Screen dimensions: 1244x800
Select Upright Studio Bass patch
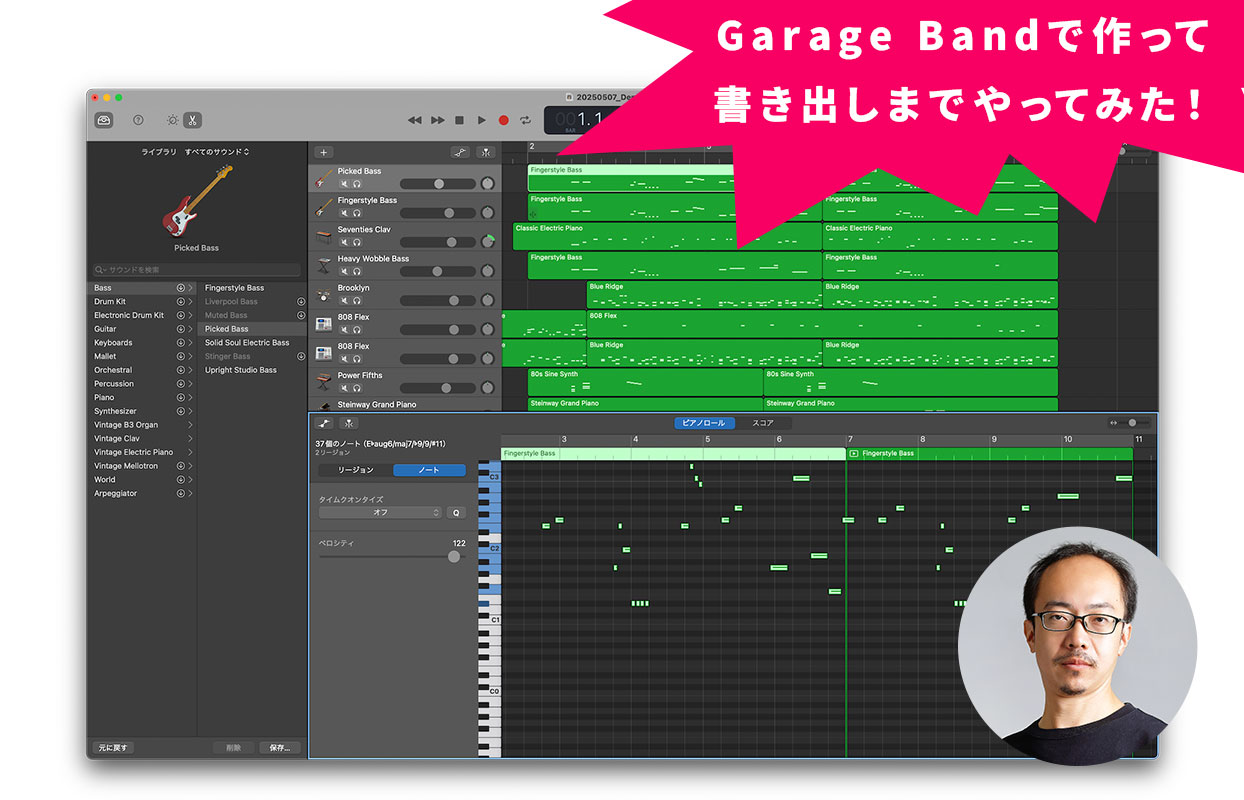pyautogui.click(x=241, y=370)
